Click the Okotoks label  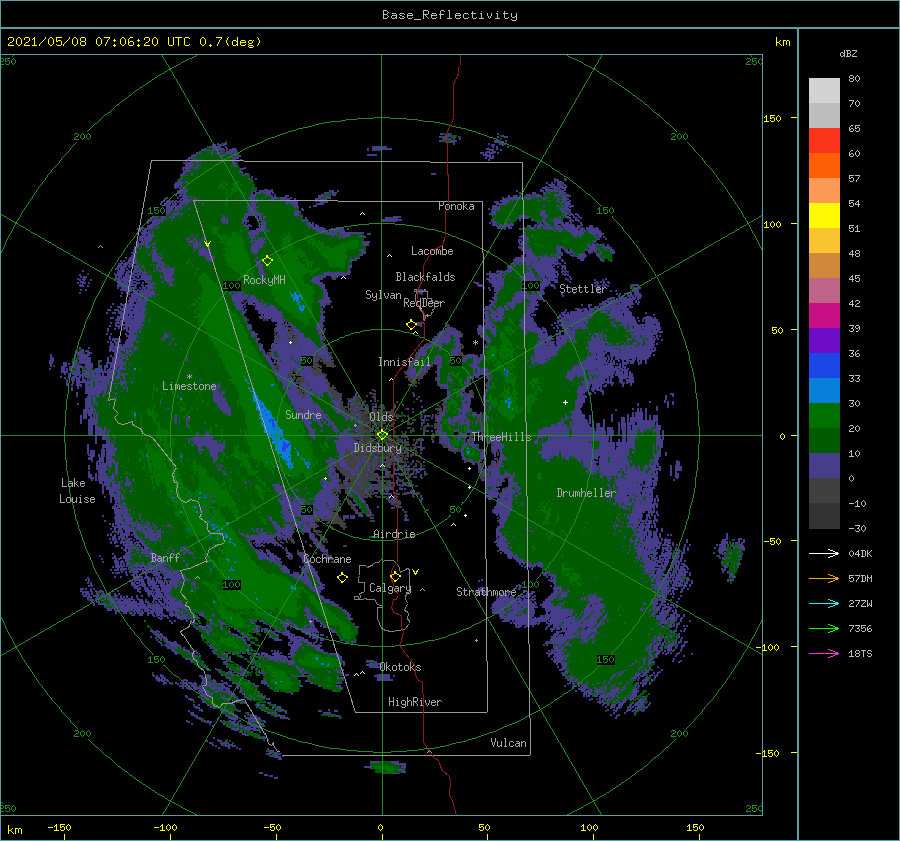tap(400, 667)
